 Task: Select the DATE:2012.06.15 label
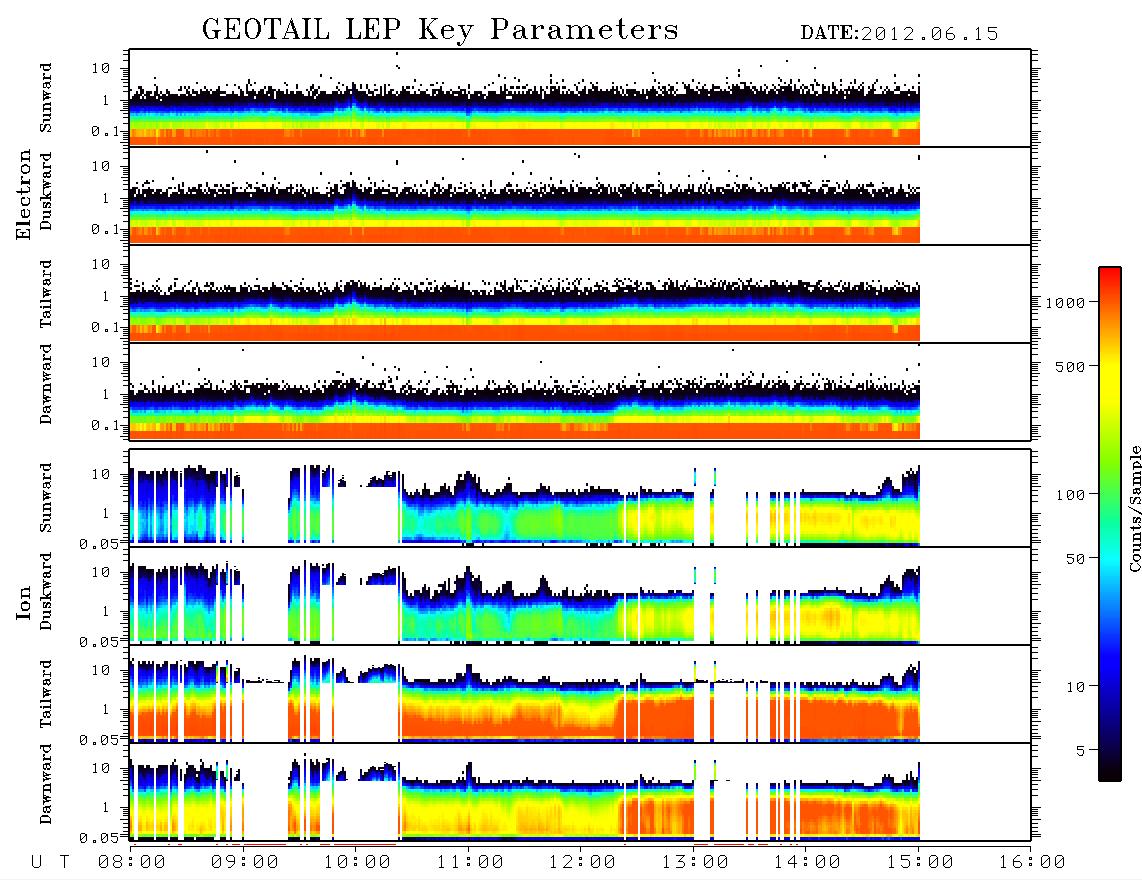point(899,34)
